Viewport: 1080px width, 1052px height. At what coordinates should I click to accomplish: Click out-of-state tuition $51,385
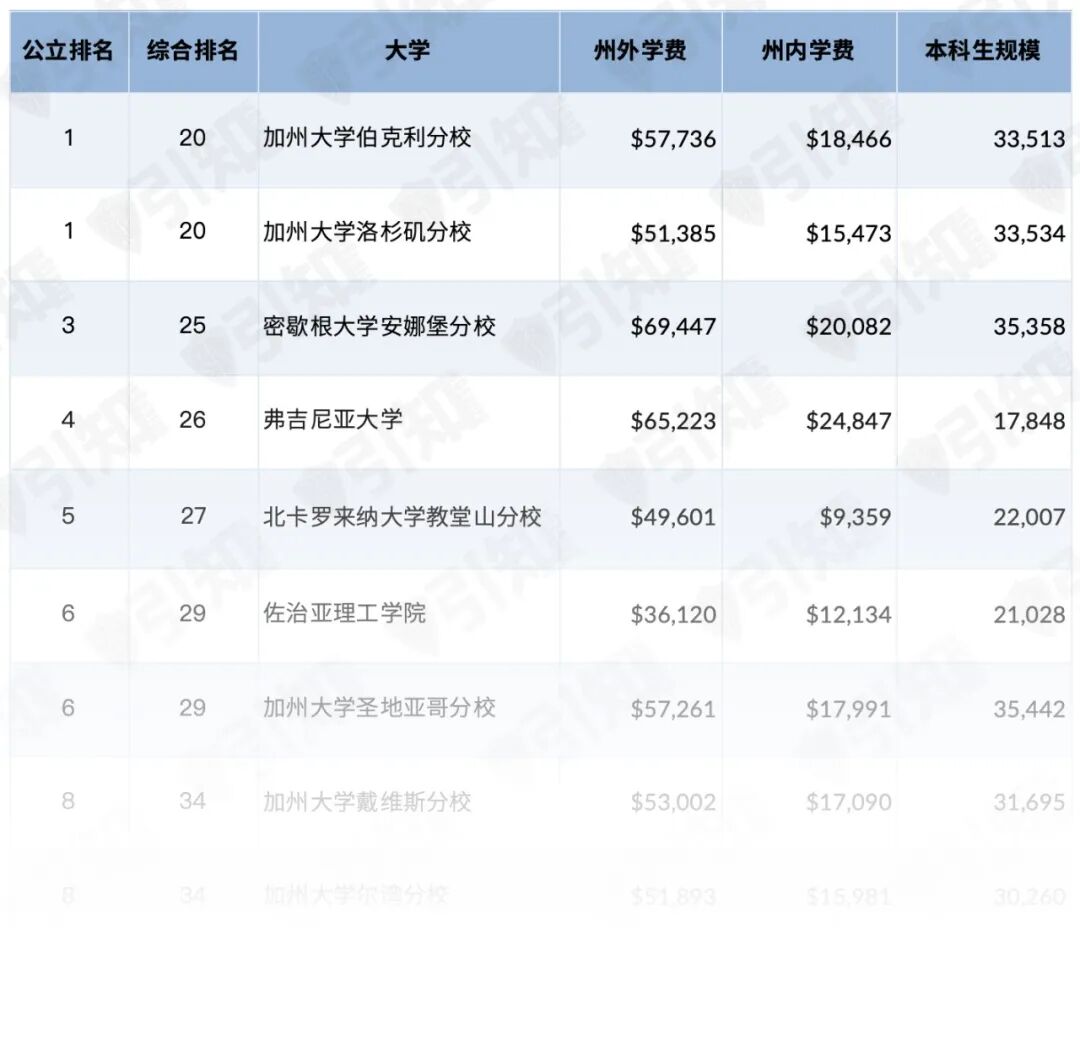pyautogui.click(x=673, y=234)
